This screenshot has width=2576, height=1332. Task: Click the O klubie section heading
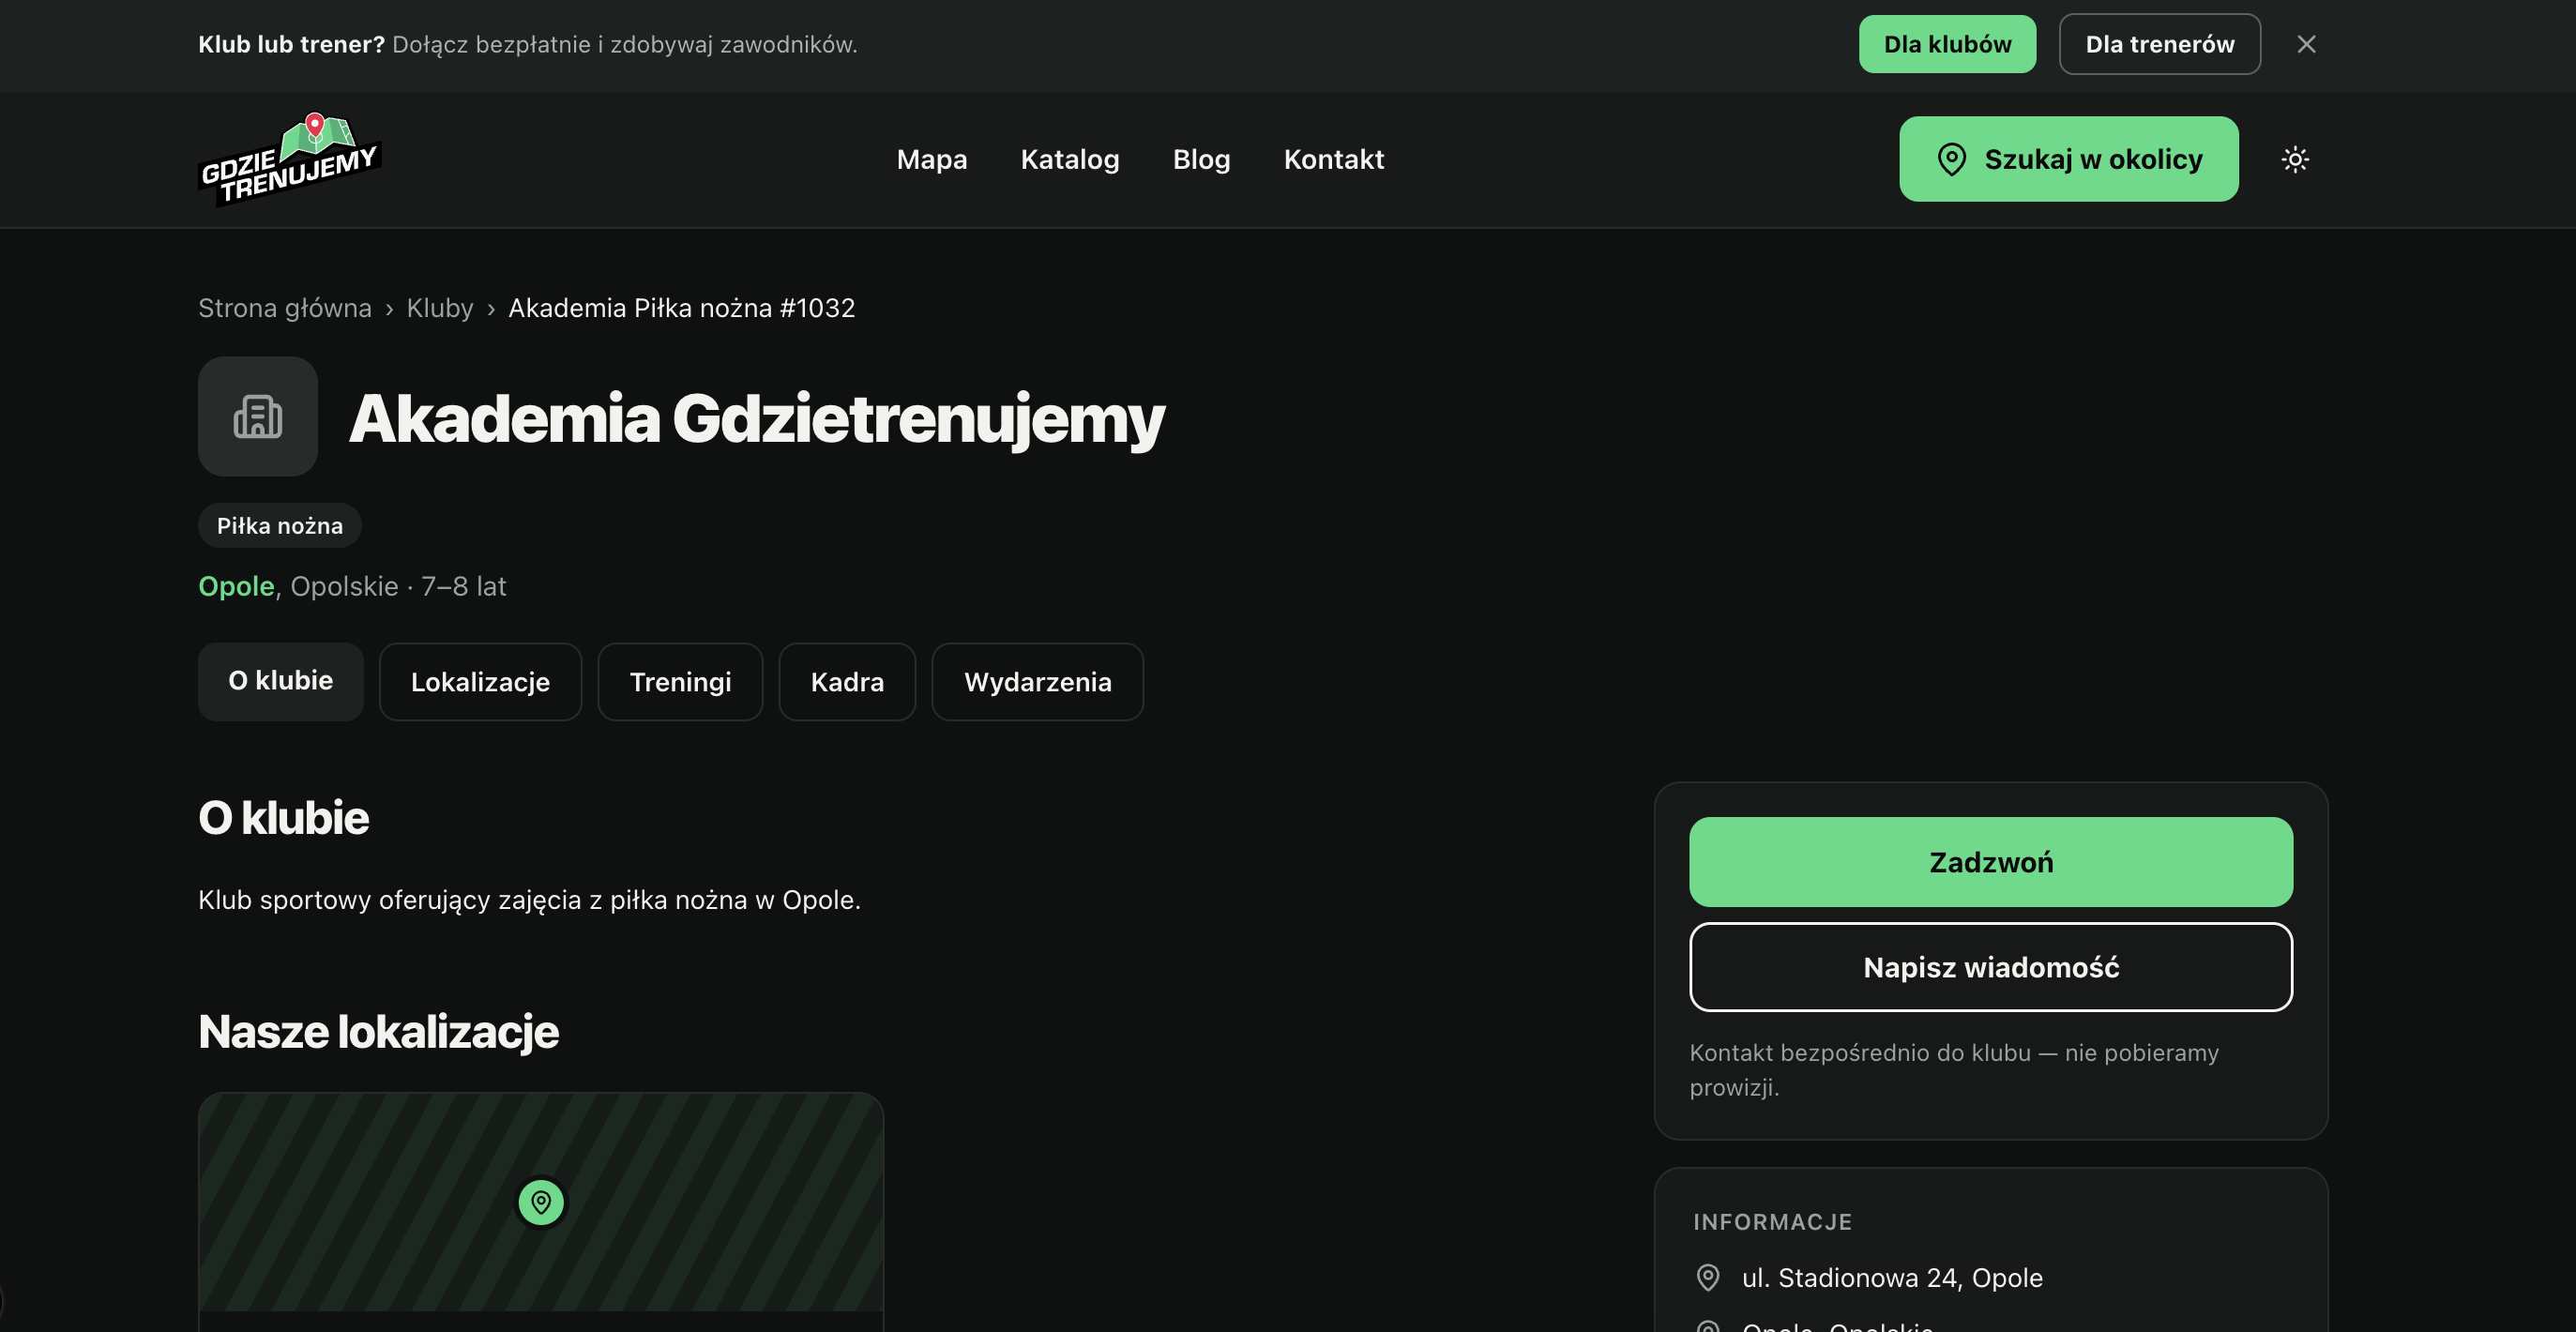pos(283,817)
